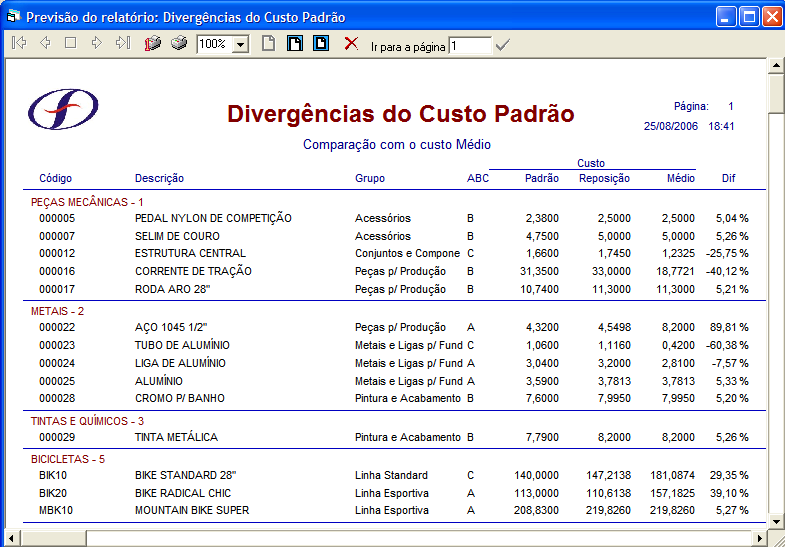Go to the previous report page

[45, 43]
